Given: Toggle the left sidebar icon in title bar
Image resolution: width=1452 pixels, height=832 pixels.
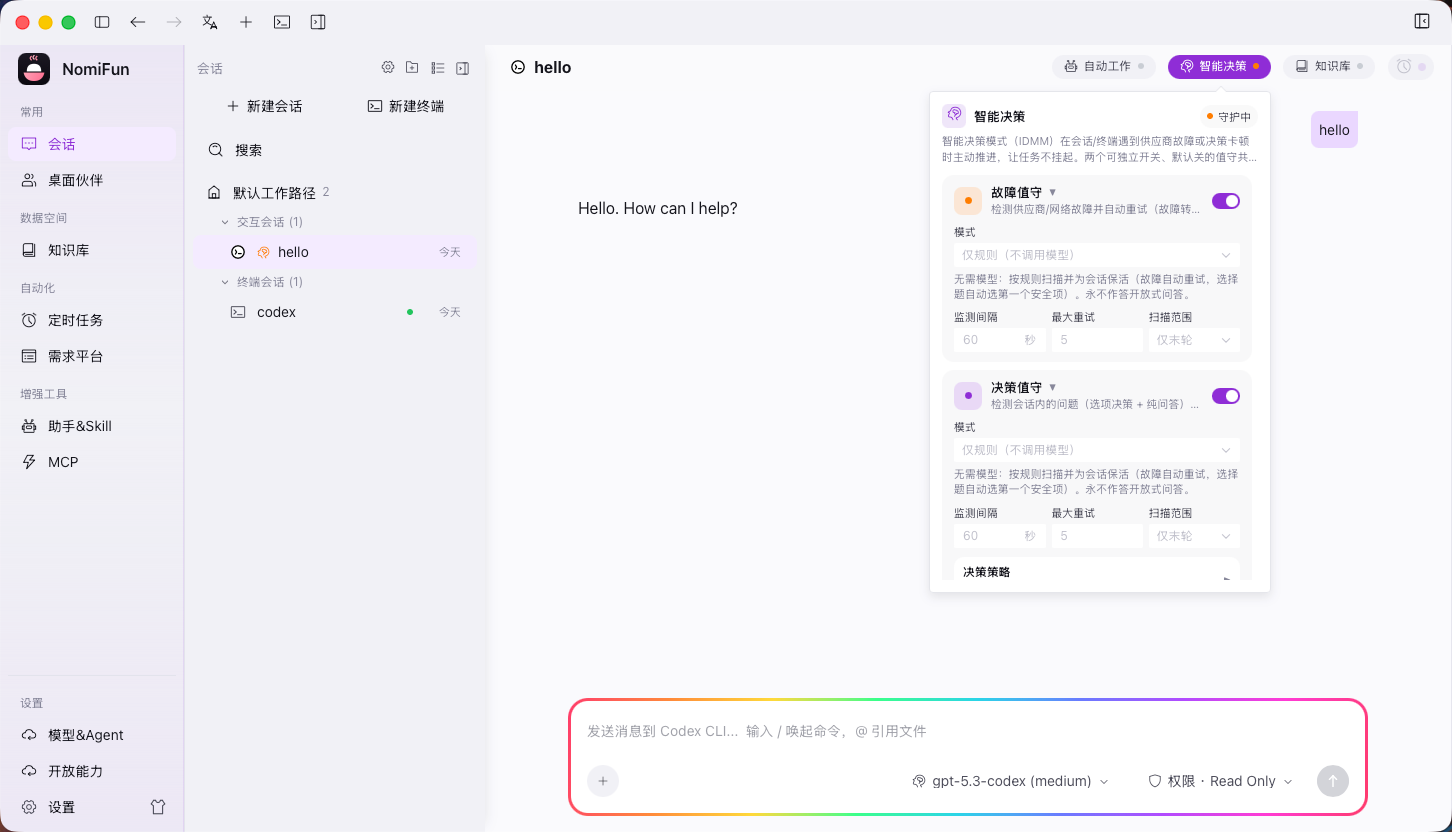Looking at the screenshot, I should click(102, 22).
